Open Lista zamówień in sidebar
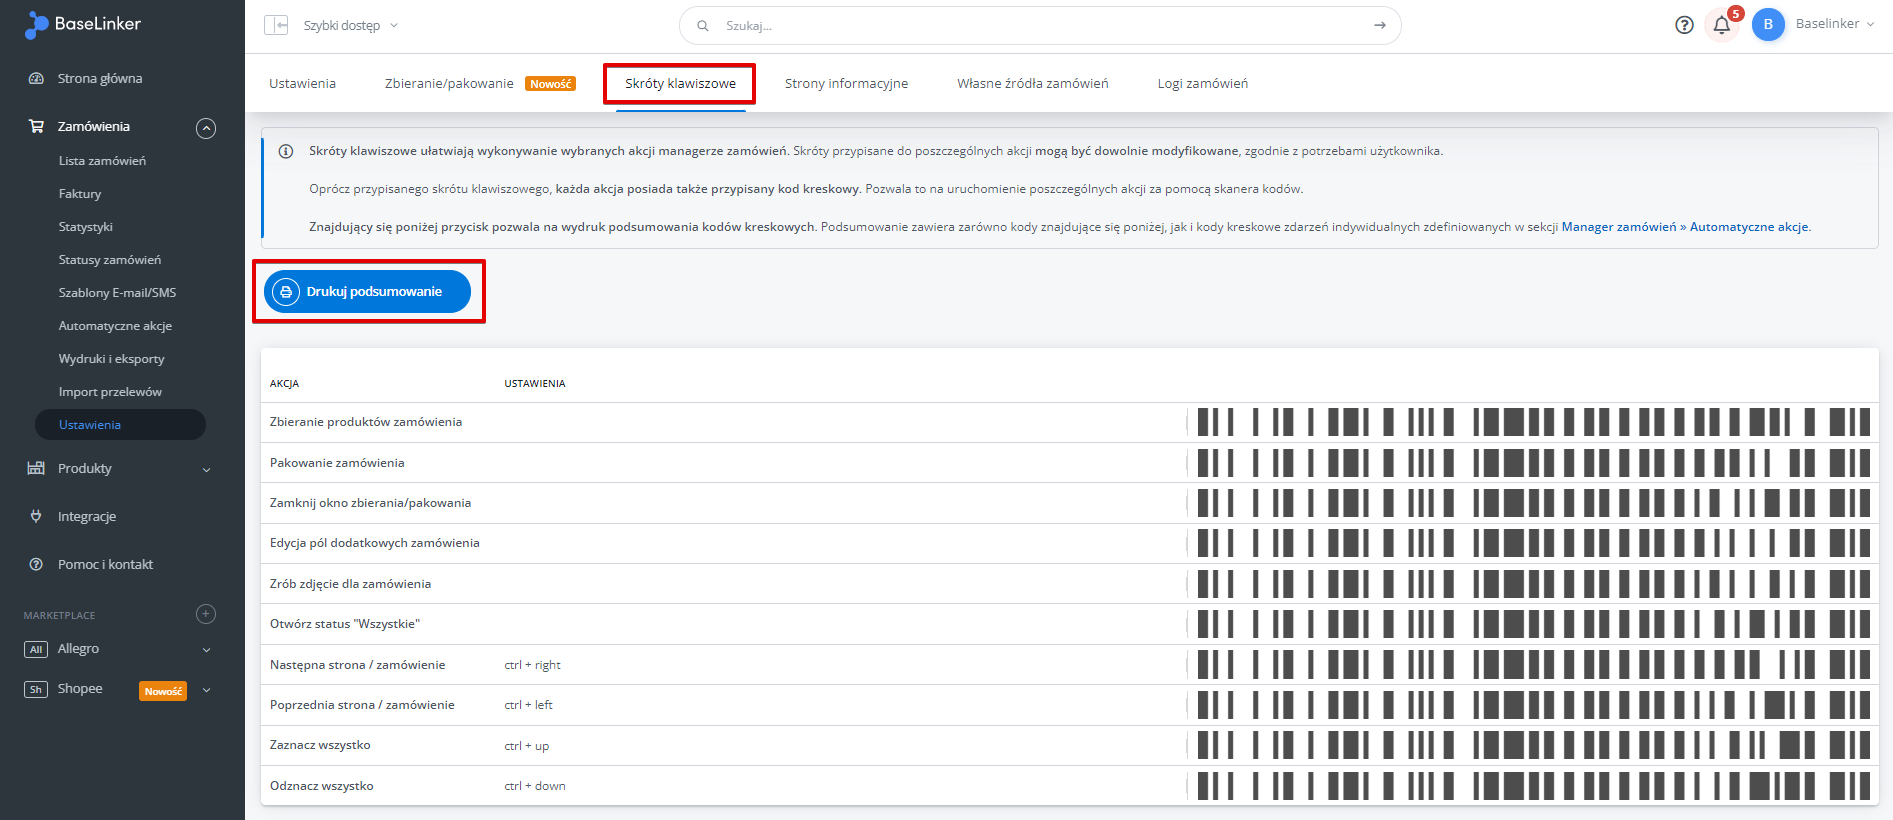 (102, 160)
